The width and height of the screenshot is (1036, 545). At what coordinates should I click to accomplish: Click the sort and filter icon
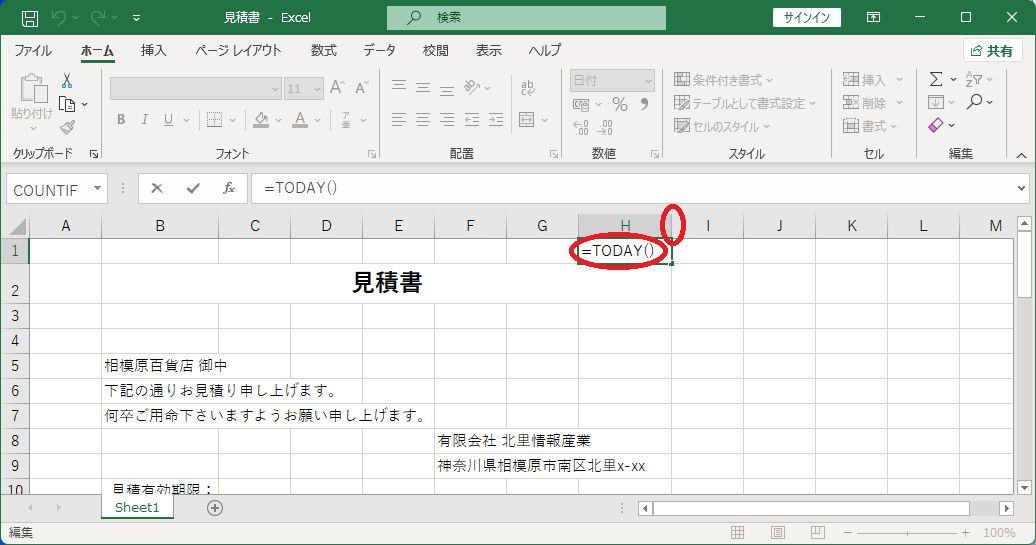(x=974, y=79)
